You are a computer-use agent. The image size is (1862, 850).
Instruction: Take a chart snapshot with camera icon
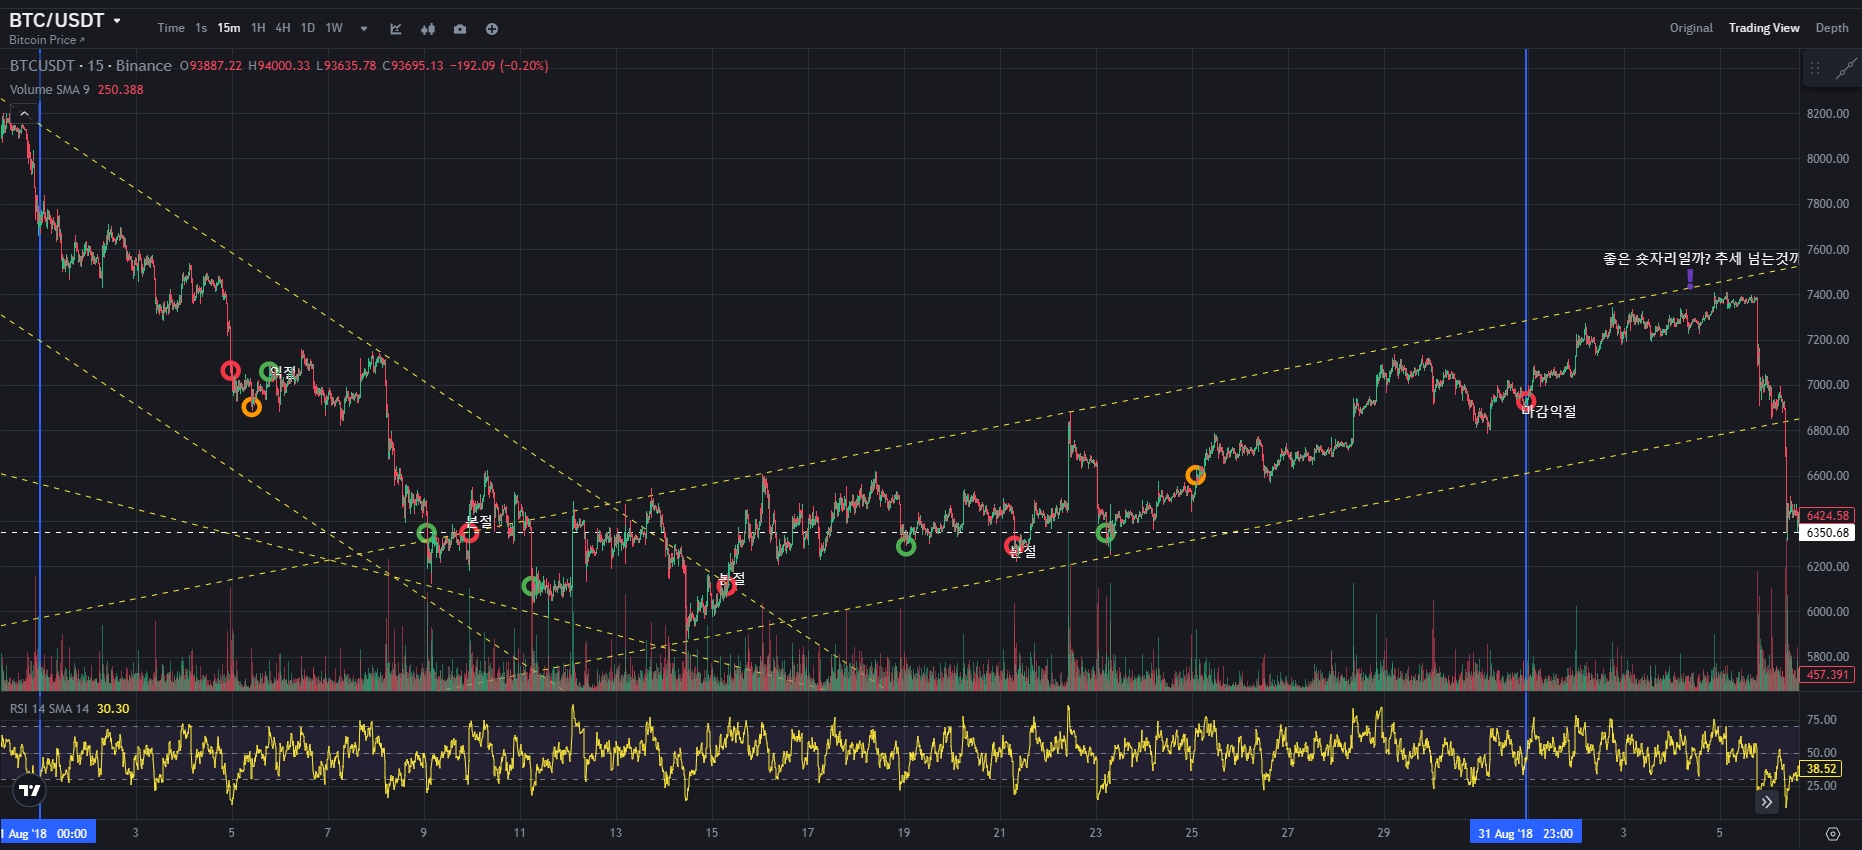(460, 29)
